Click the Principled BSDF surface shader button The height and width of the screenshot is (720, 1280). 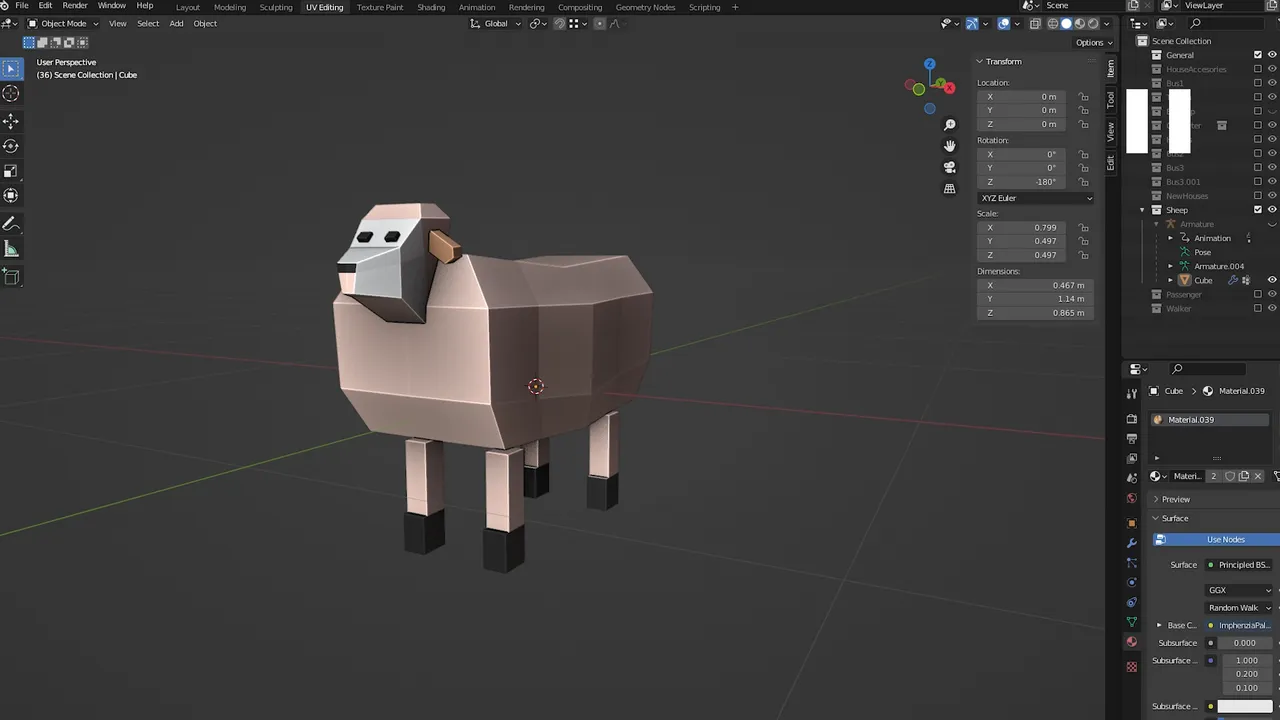(x=1238, y=565)
